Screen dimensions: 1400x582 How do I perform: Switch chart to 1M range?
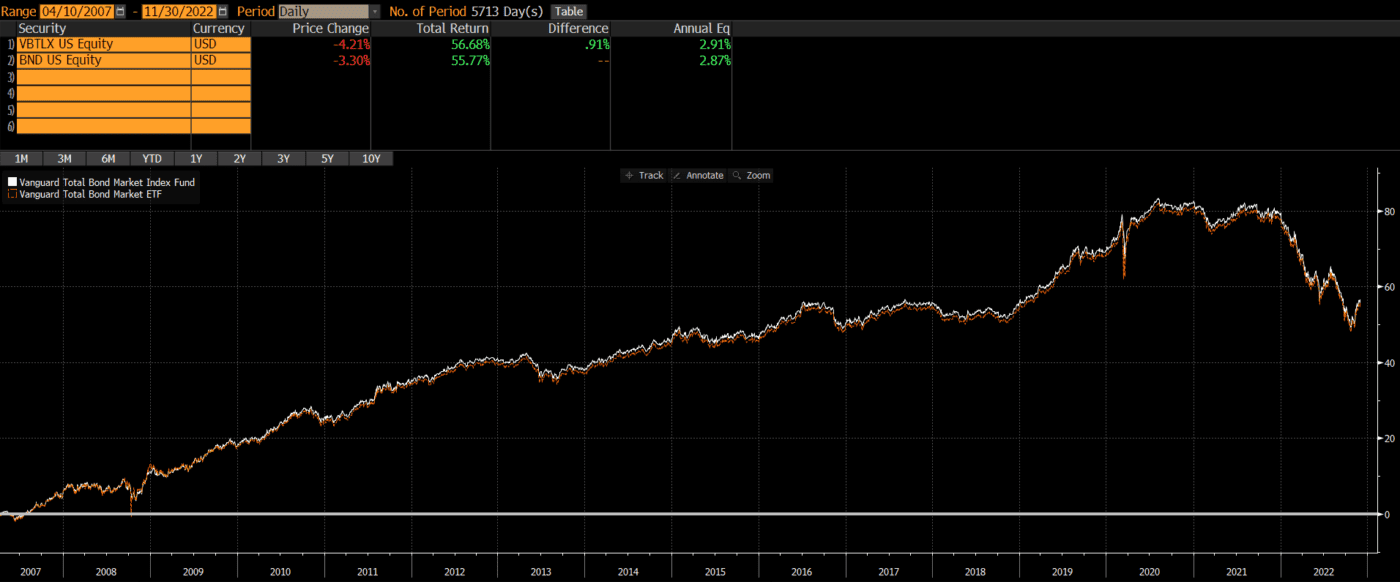tap(21, 159)
